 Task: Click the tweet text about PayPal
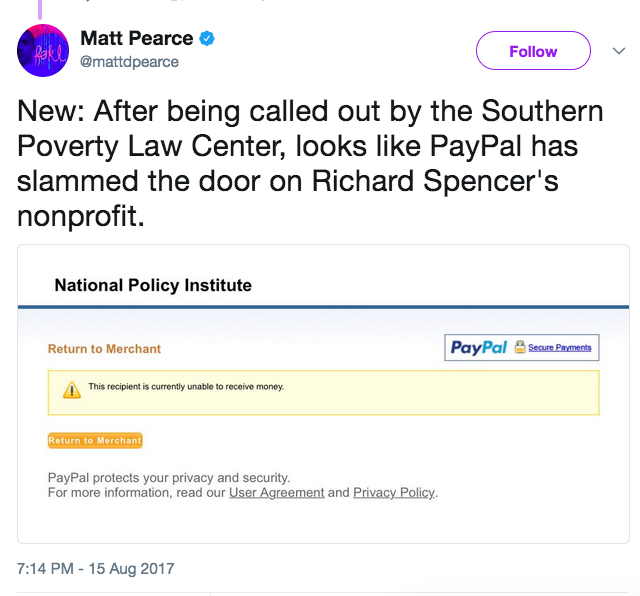coord(310,162)
